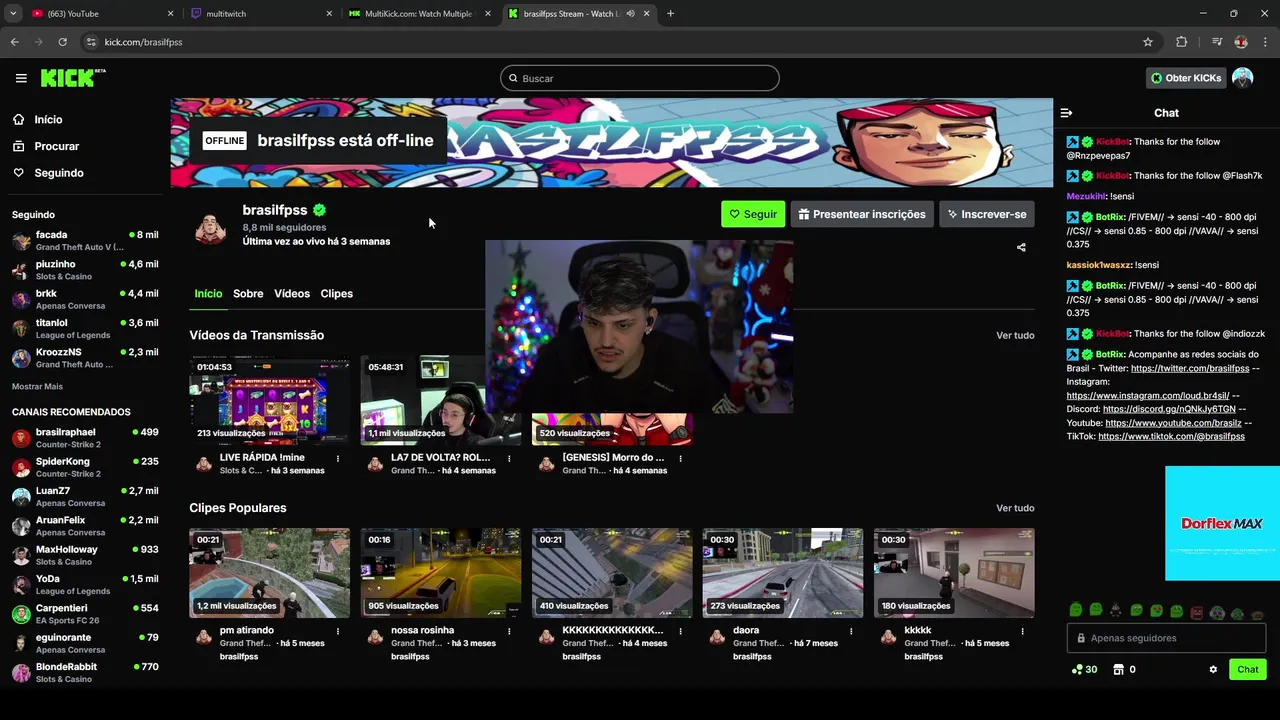1280x720 pixels.
Task: Click the KICK logo
Action: click(73, 78)
